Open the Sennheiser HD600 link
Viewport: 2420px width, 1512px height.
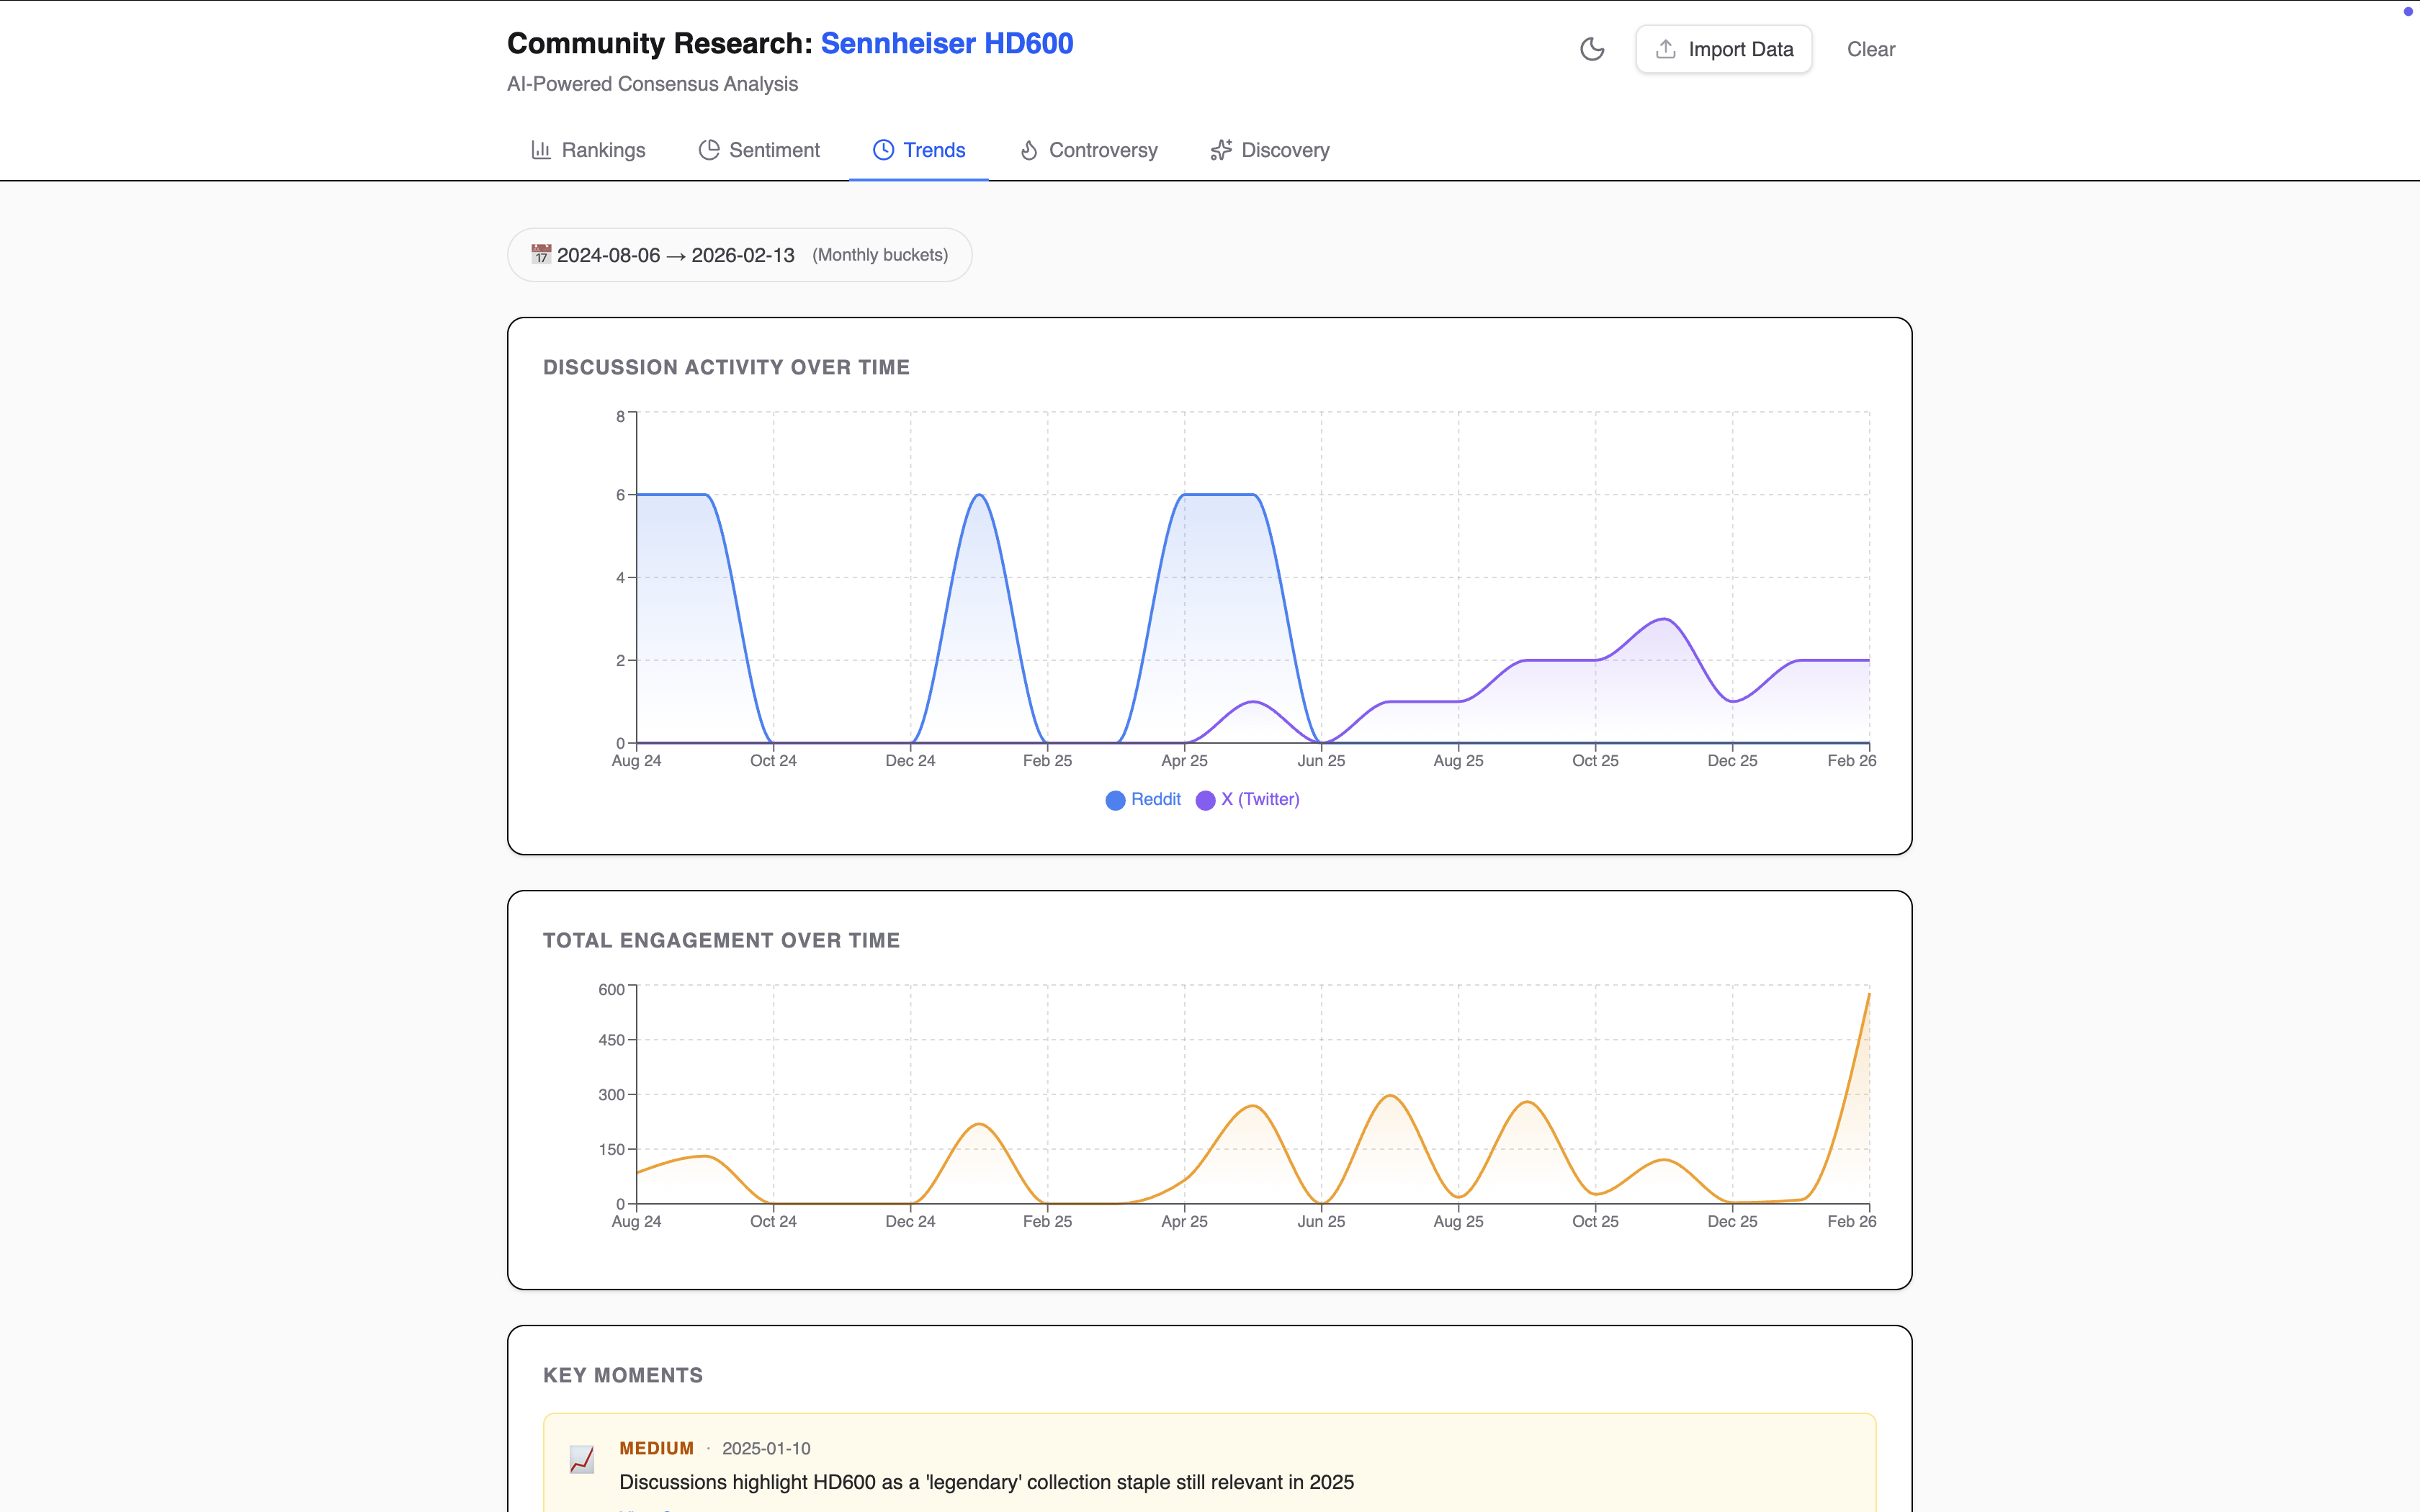pyautogui.click(x=946, y=43)
